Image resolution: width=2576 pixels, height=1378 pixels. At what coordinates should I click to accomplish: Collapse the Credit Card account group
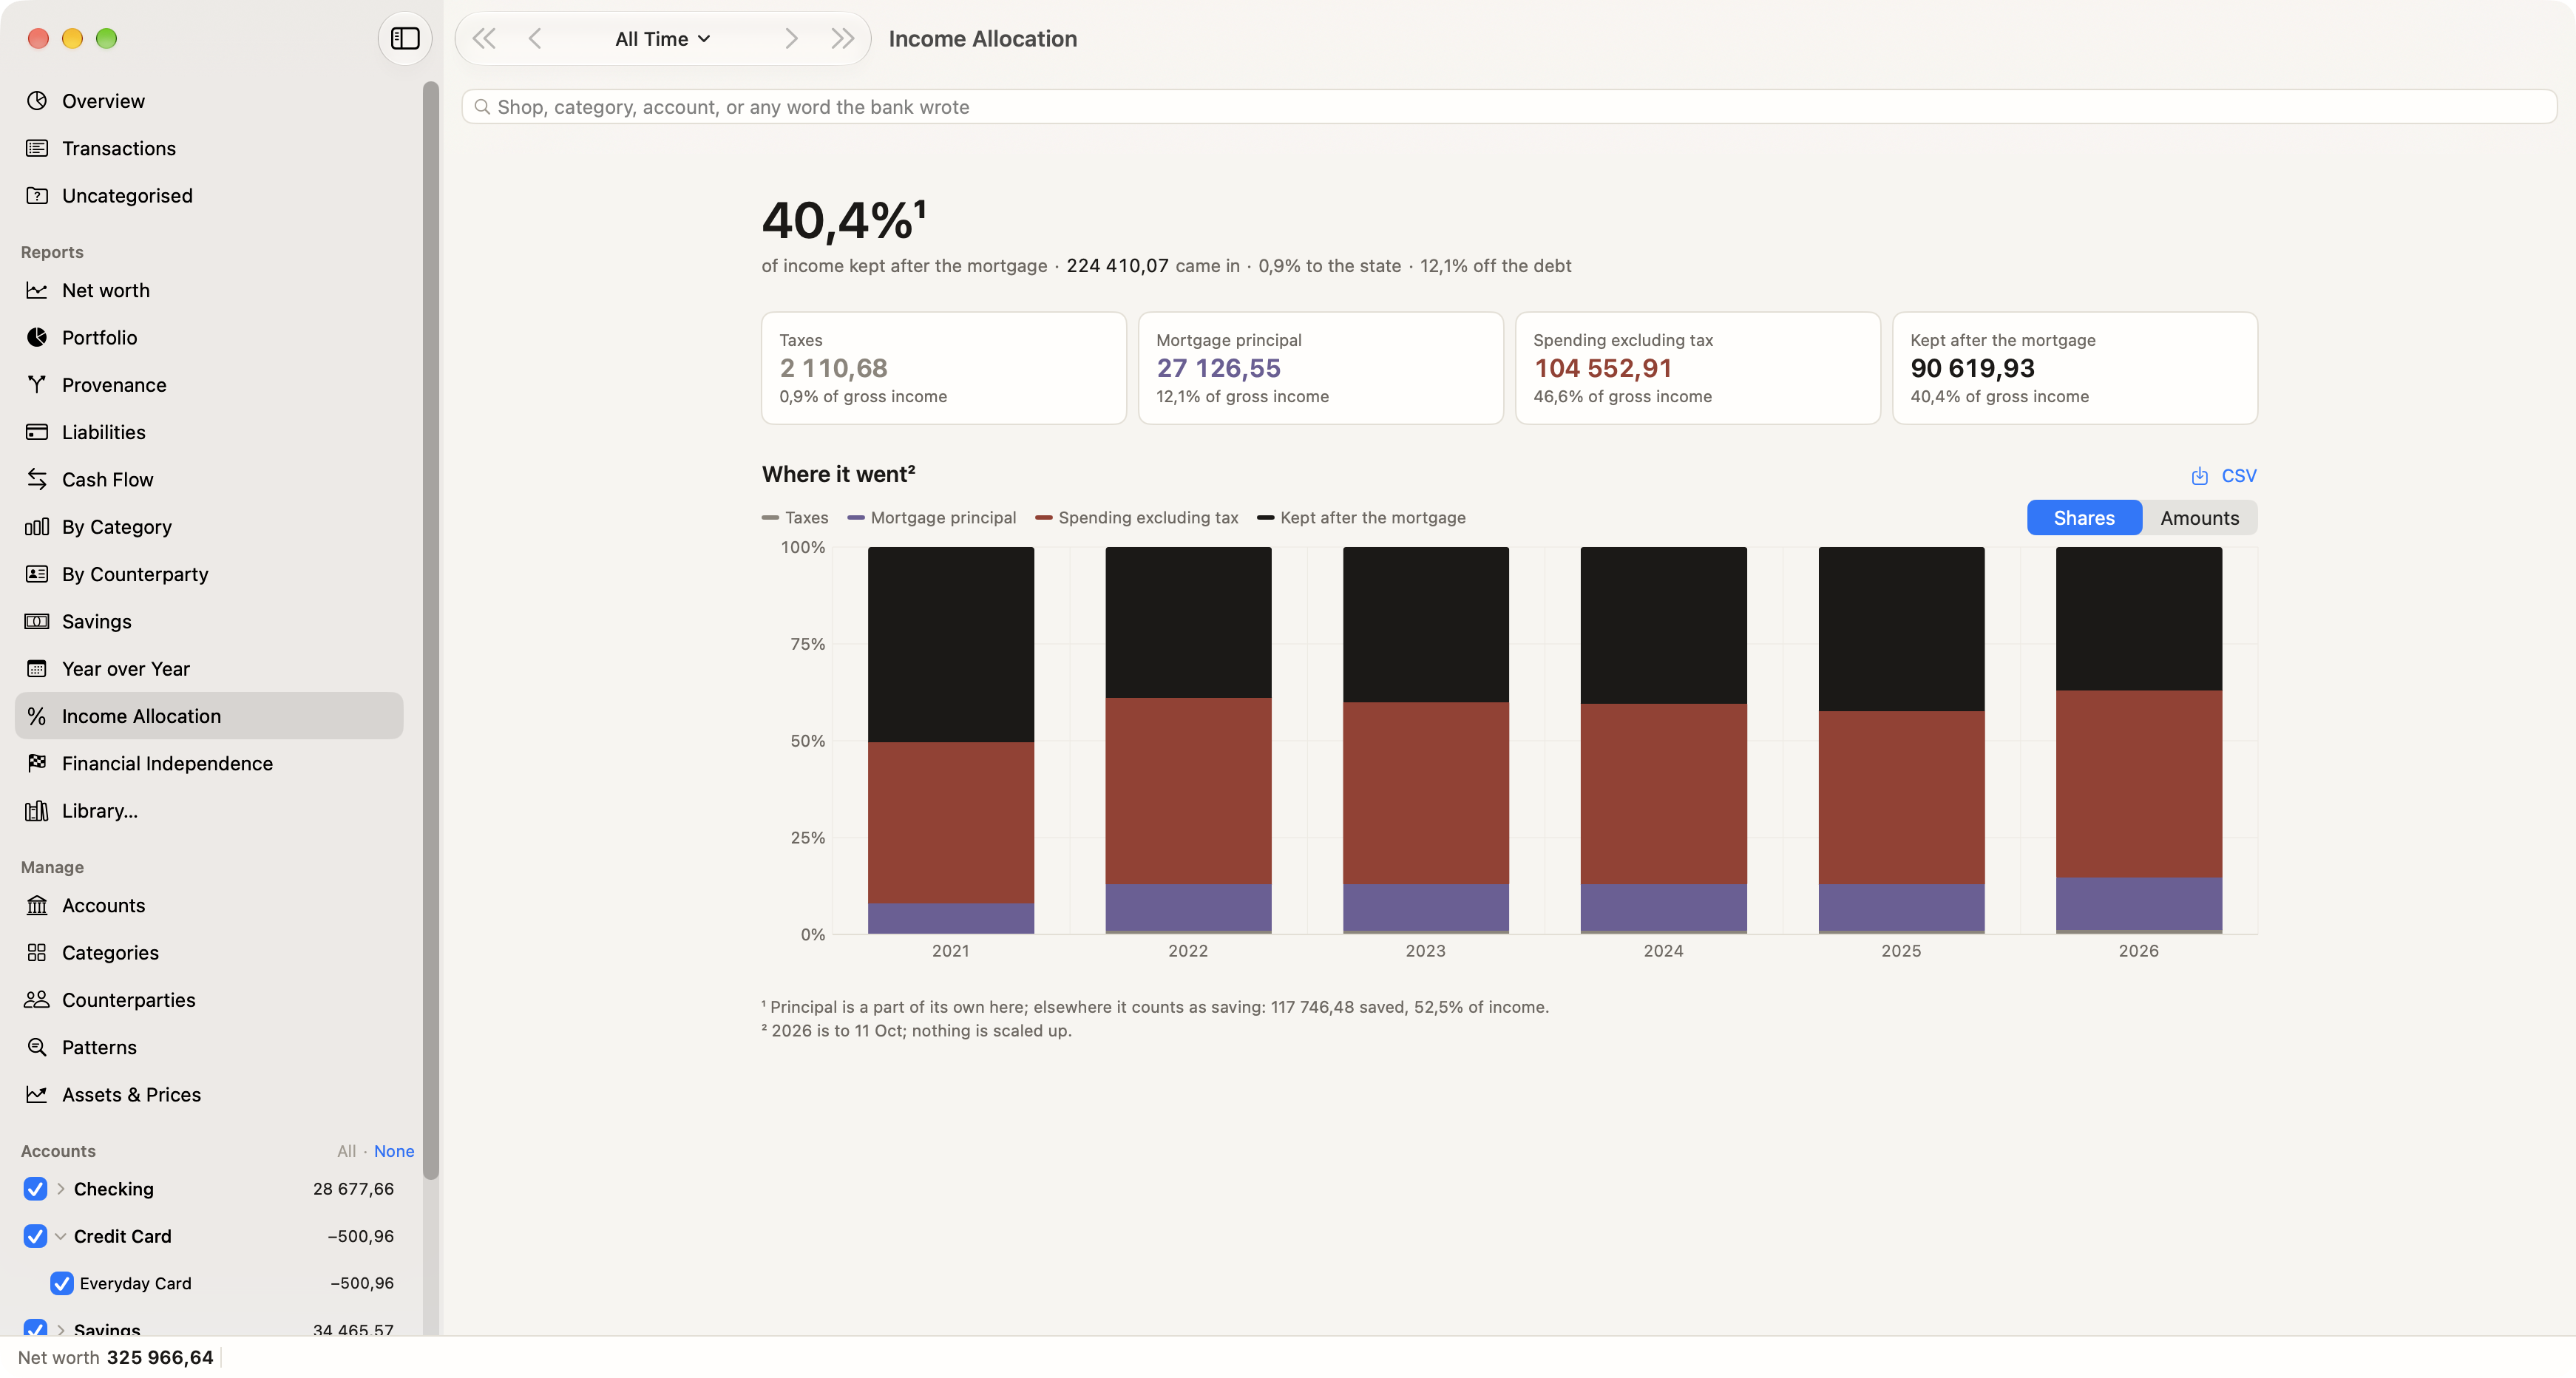point(61,1236)
